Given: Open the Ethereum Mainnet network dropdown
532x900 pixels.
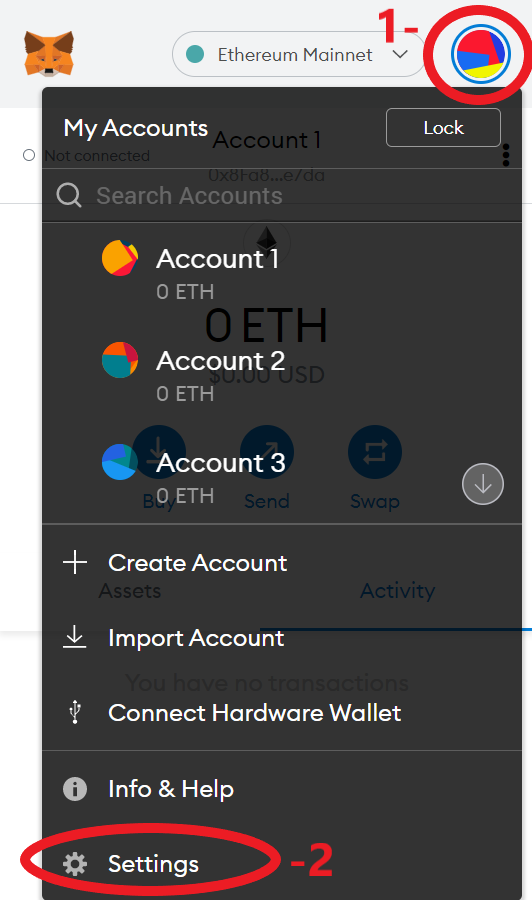Looking at the screenshot, I should point(298,55).
